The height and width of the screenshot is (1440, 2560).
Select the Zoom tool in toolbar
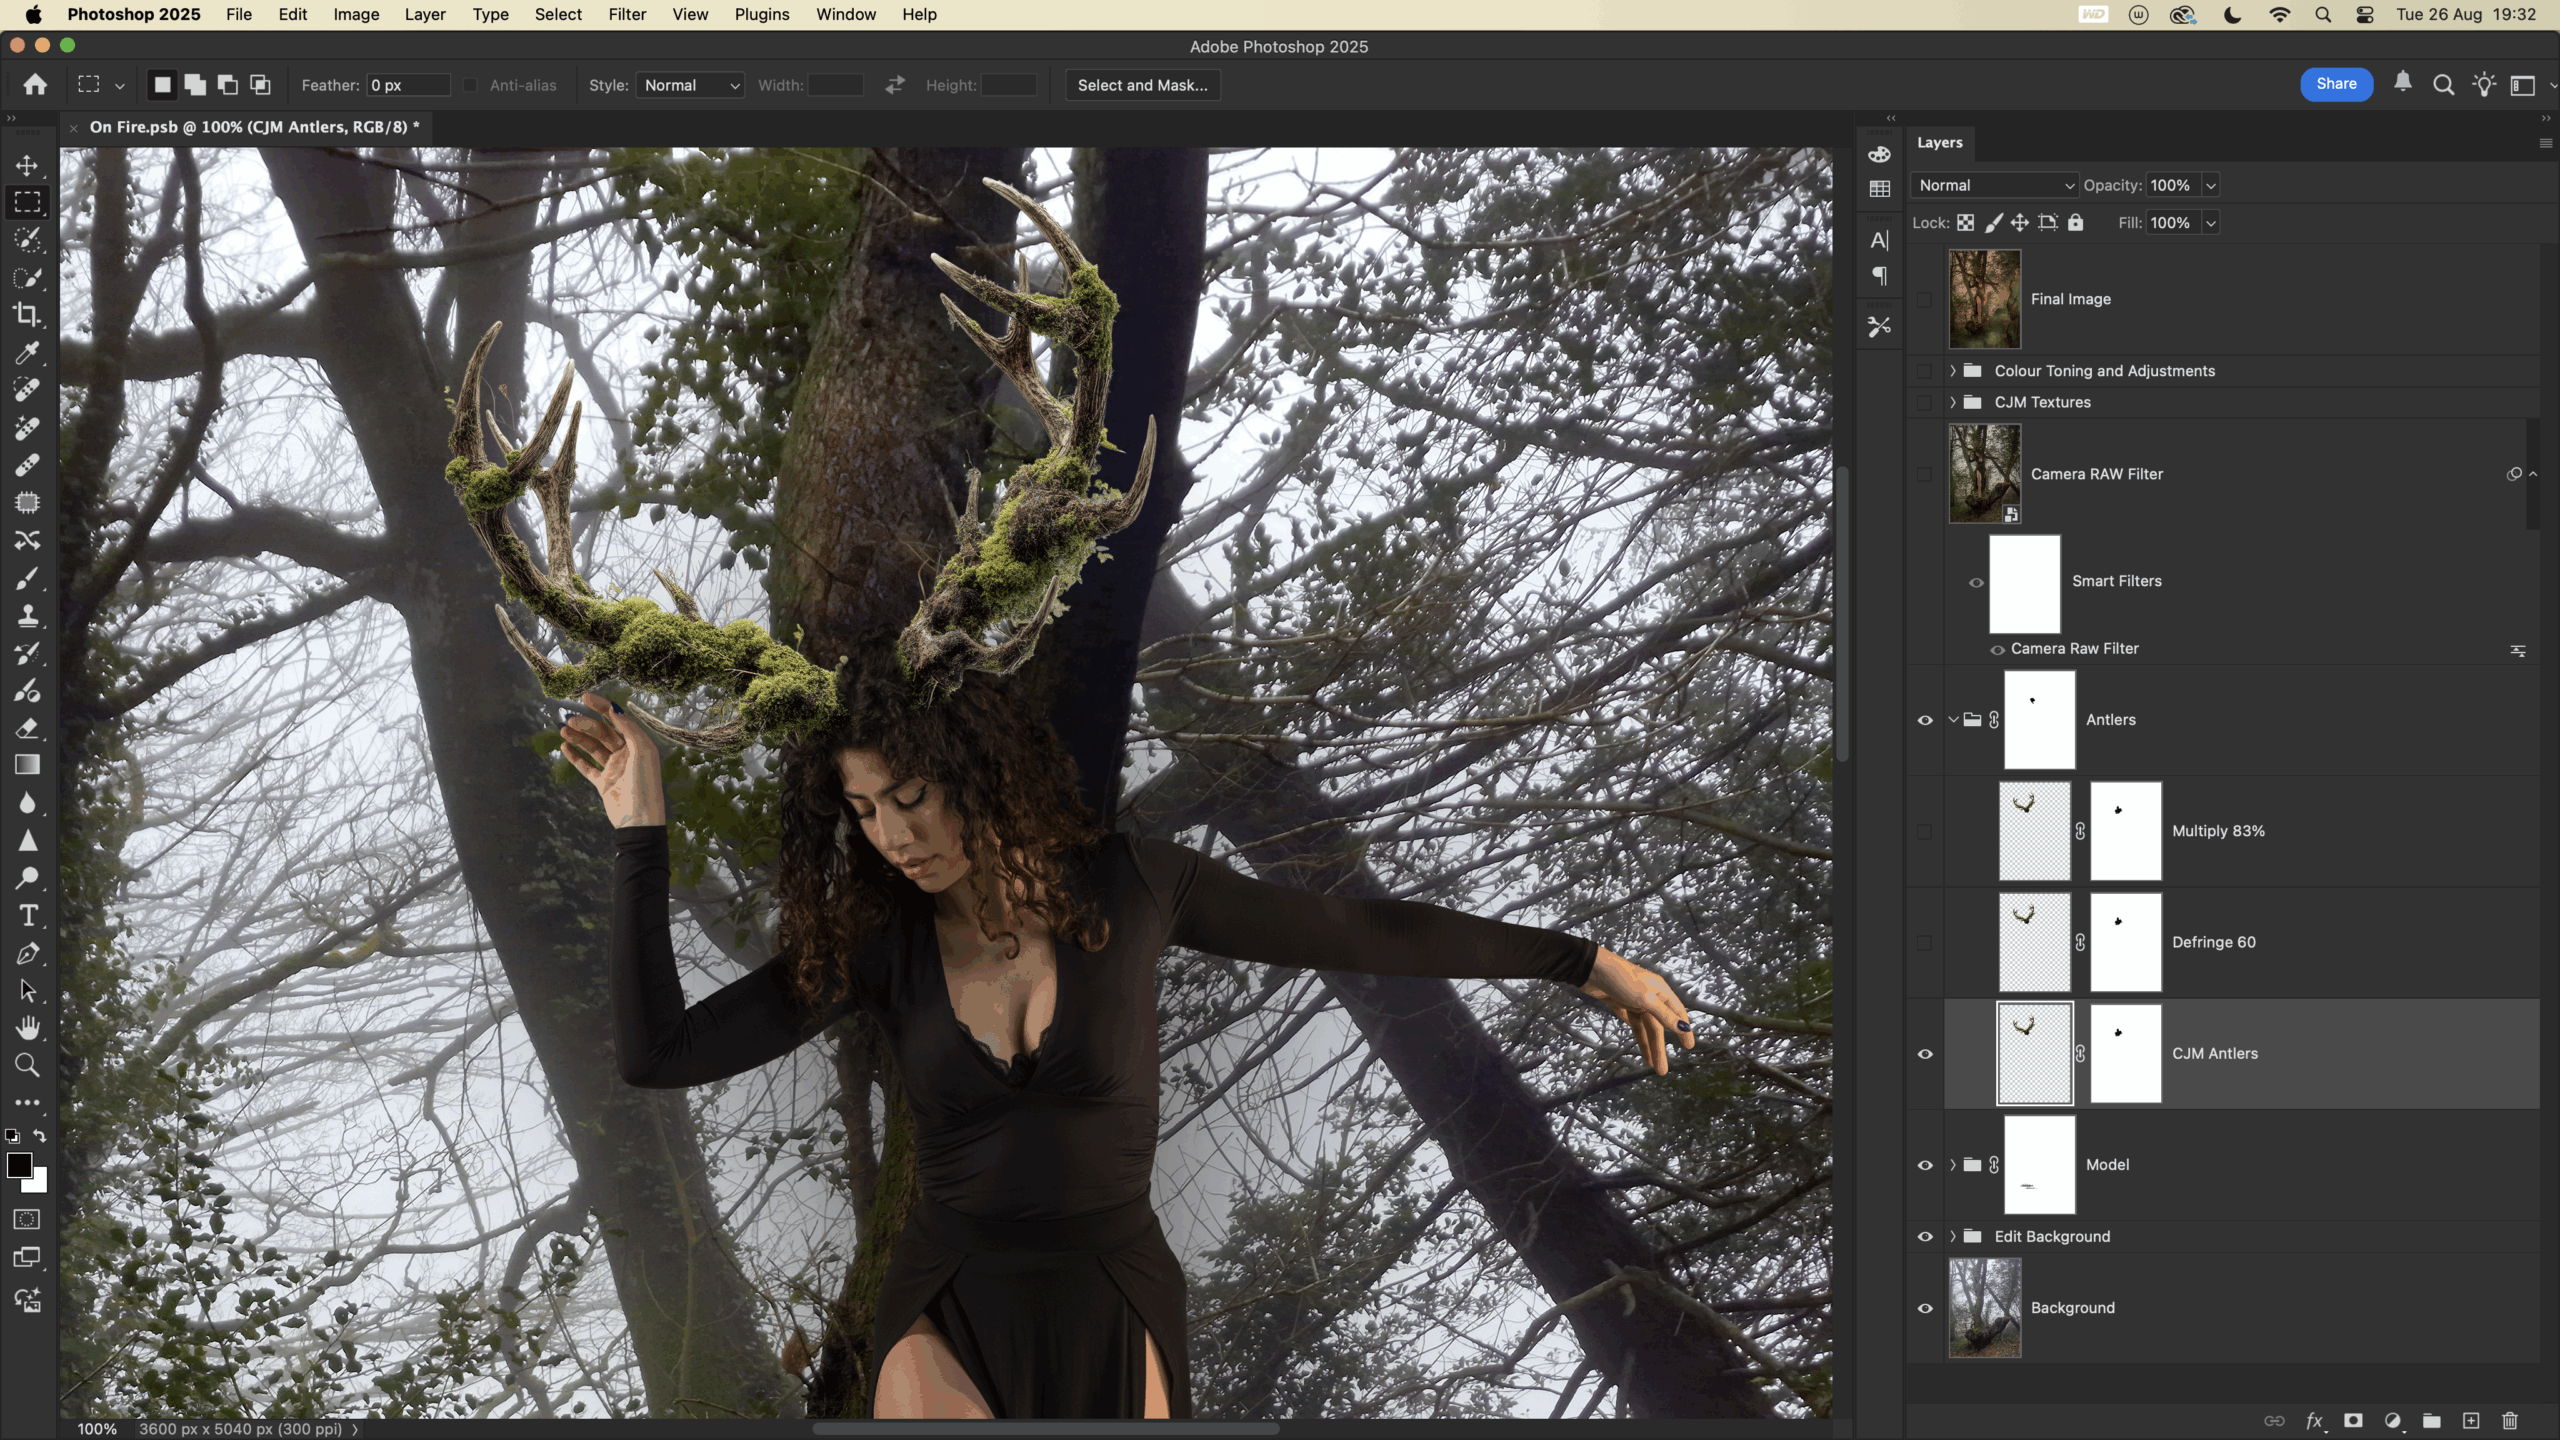pyautogui.click(x=27, y=1065)
